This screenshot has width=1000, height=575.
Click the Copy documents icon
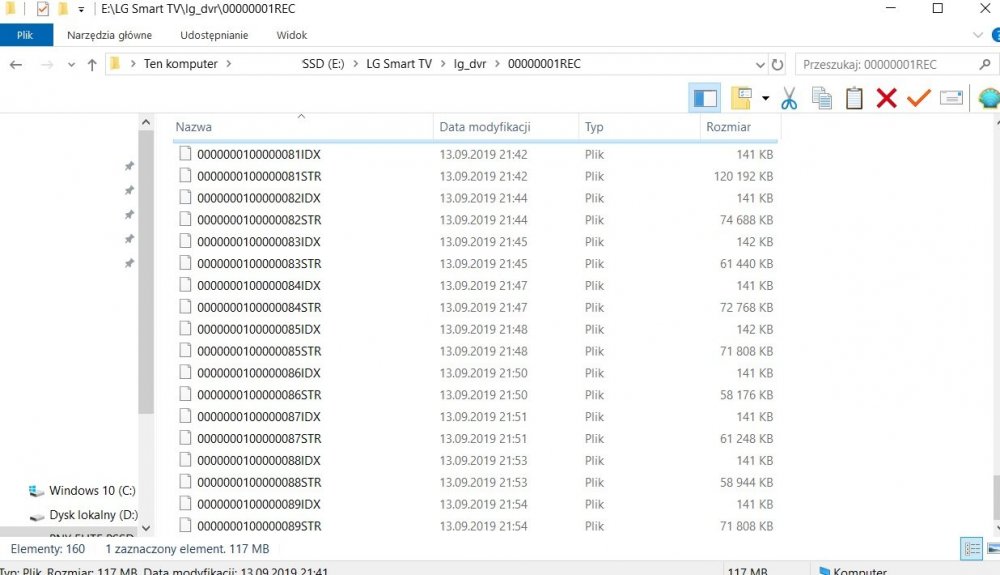[x=822, y=98]
